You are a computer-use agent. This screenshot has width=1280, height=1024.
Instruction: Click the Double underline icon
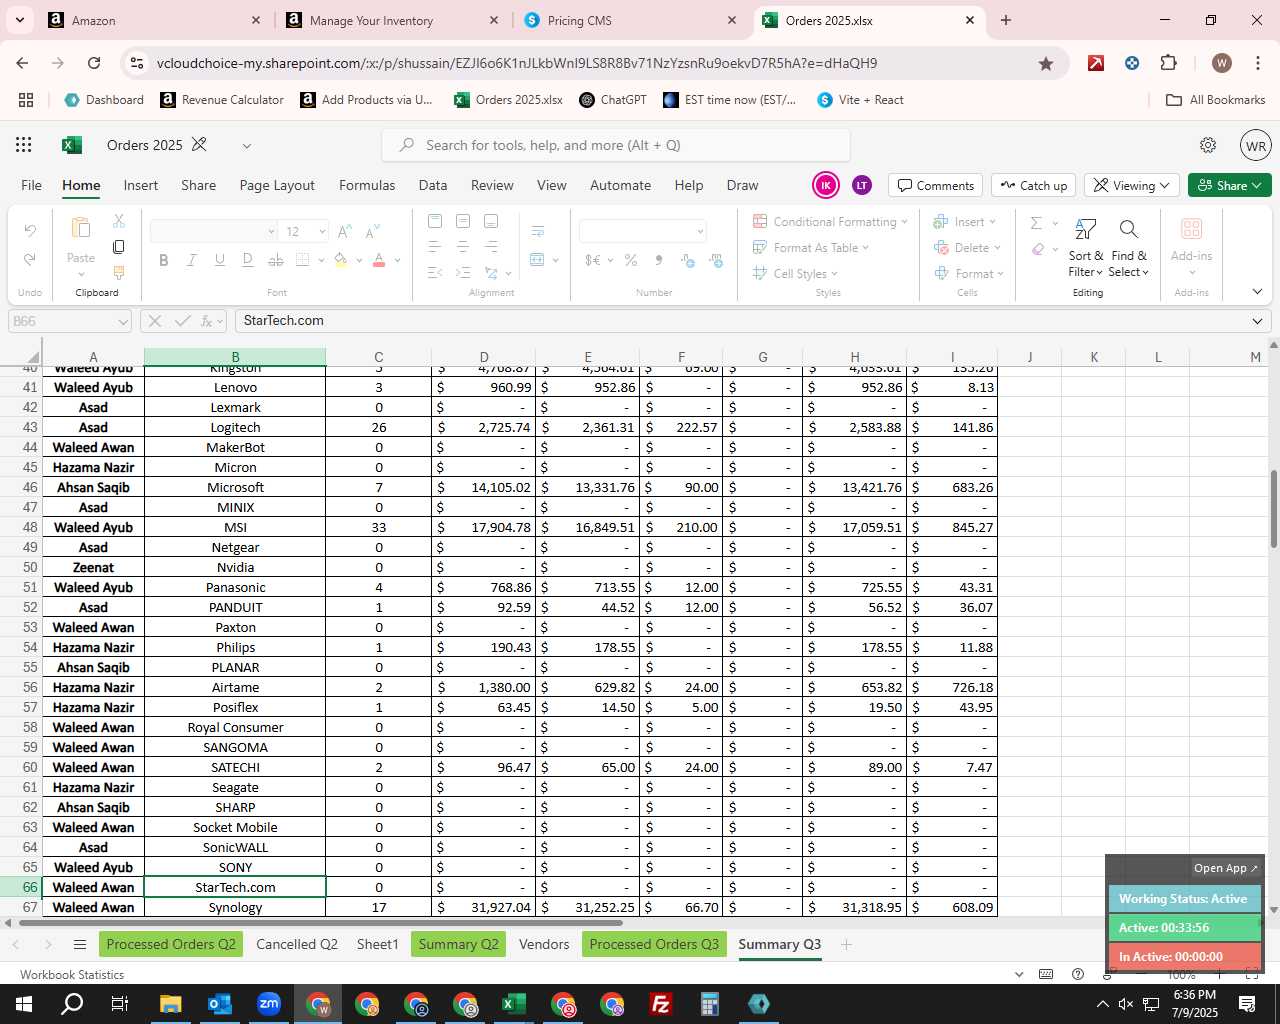point(247,260)
